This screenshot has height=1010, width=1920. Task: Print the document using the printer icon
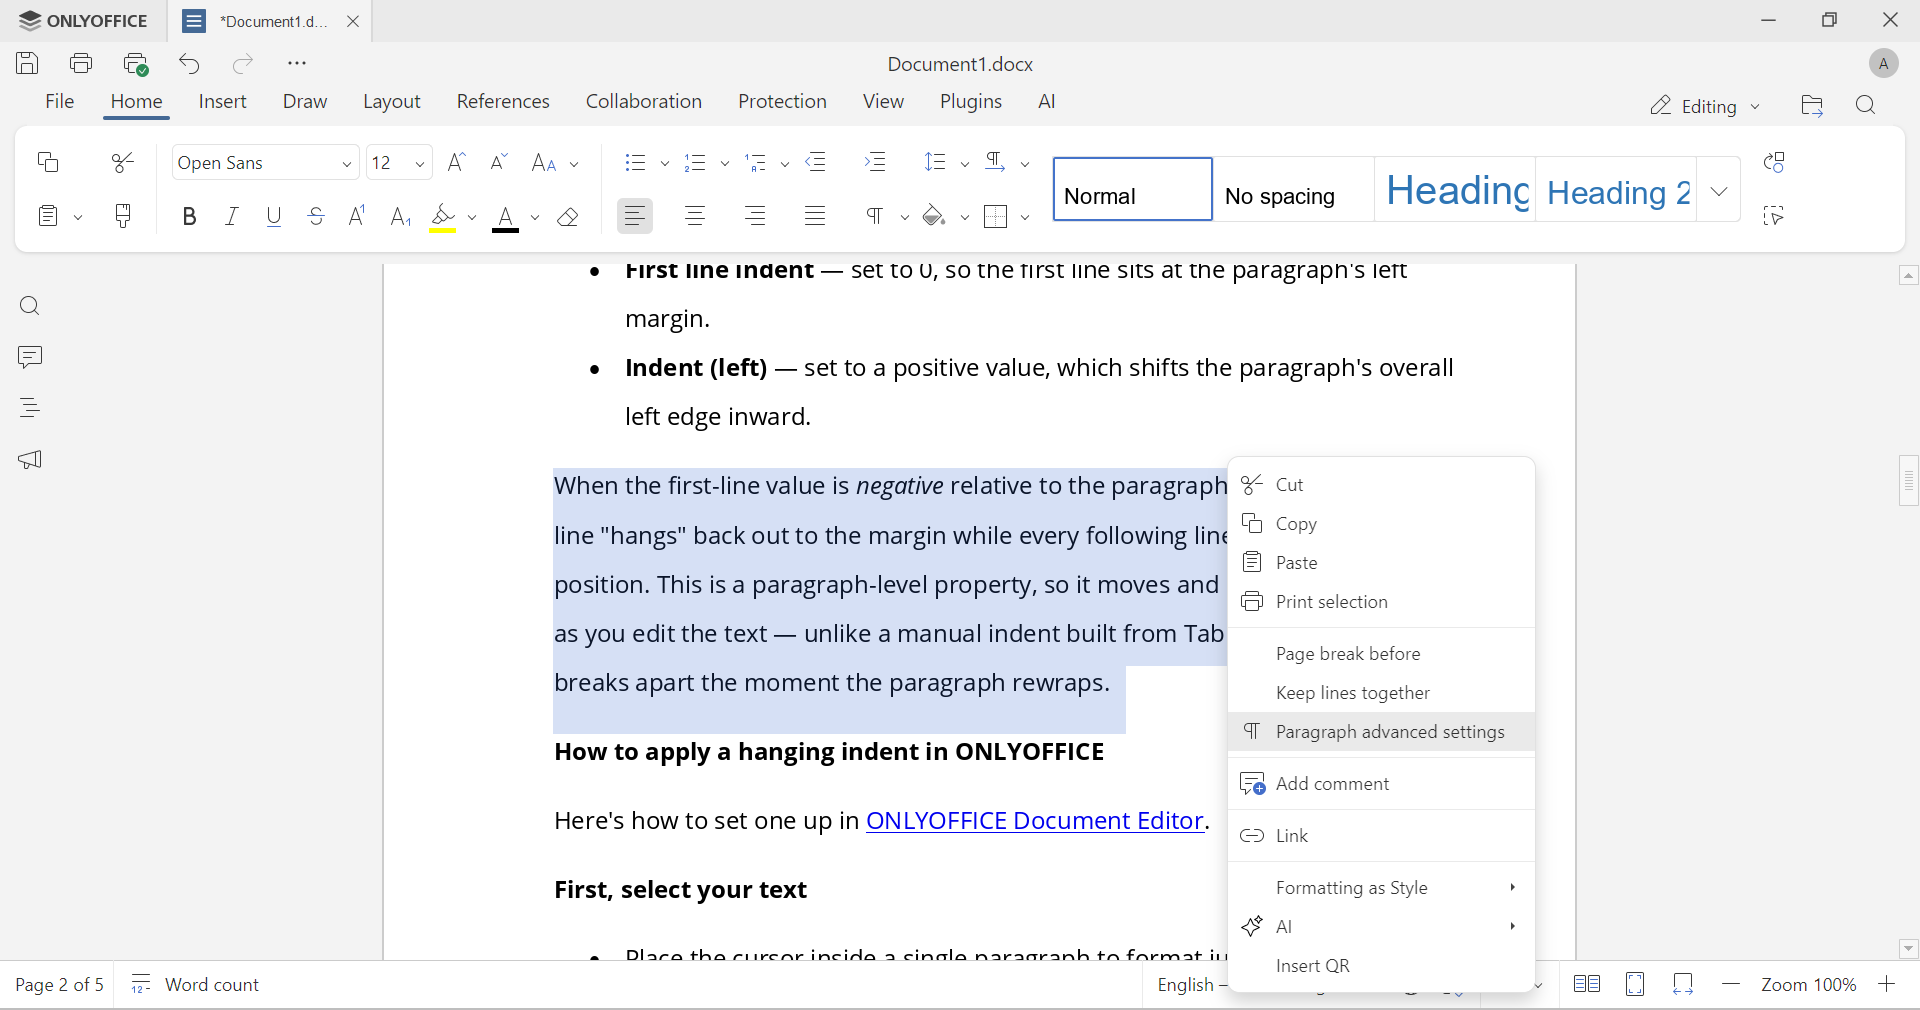[x=81, y=63]
